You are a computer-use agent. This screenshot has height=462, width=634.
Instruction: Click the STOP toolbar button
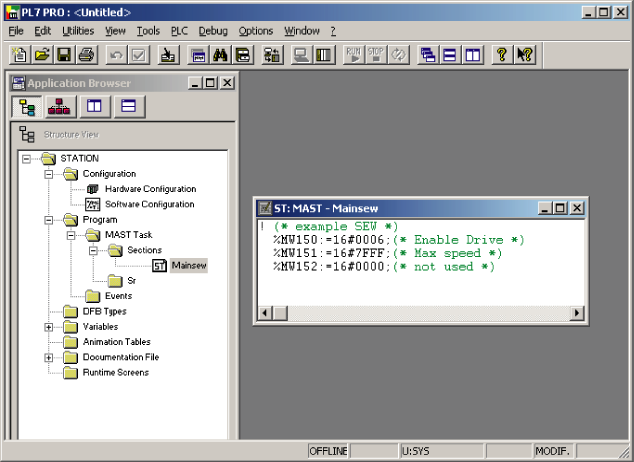click(376, 55)
